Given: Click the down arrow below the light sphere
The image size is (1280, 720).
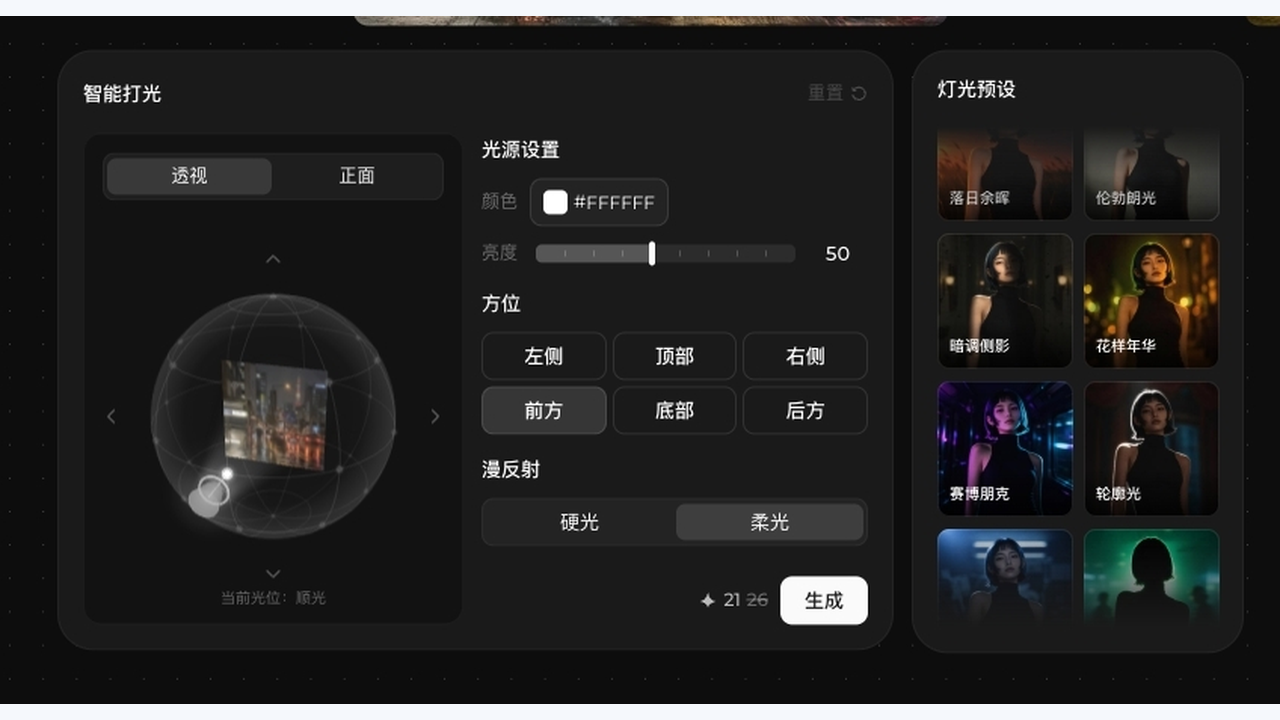Looking at the screenshot, I should coord(273,574).
